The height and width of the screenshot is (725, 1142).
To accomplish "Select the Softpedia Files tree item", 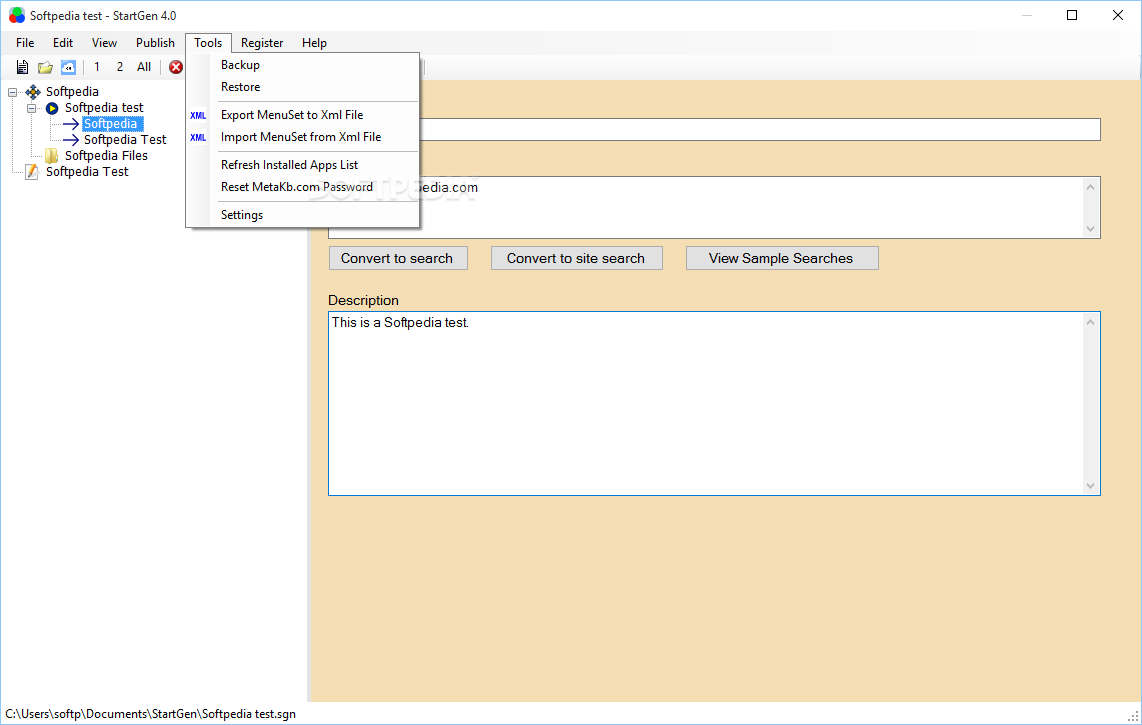I will (106, 156).
